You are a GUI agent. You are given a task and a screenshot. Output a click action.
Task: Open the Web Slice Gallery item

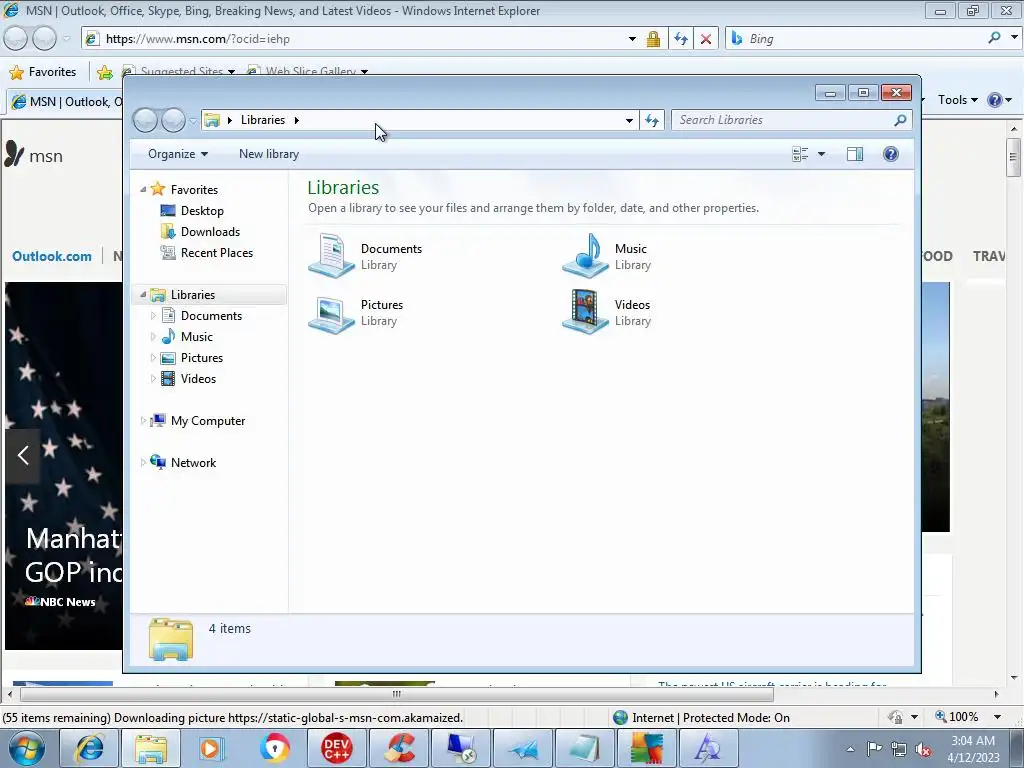point(308,72)
